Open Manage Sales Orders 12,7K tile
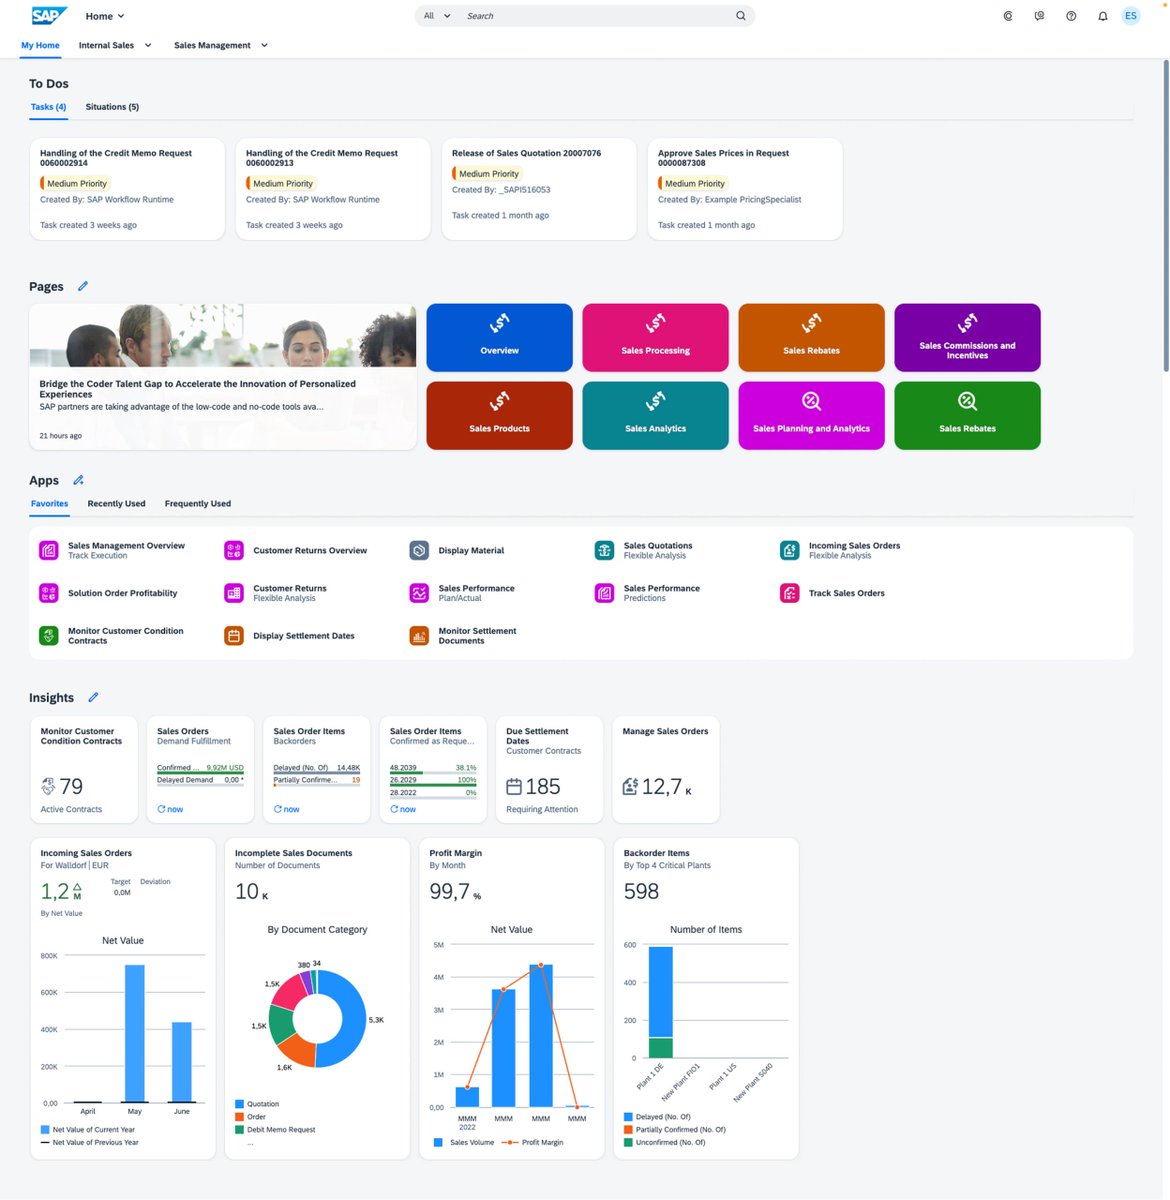Viewport: 1170px width, 1200px height. point(666,769)
